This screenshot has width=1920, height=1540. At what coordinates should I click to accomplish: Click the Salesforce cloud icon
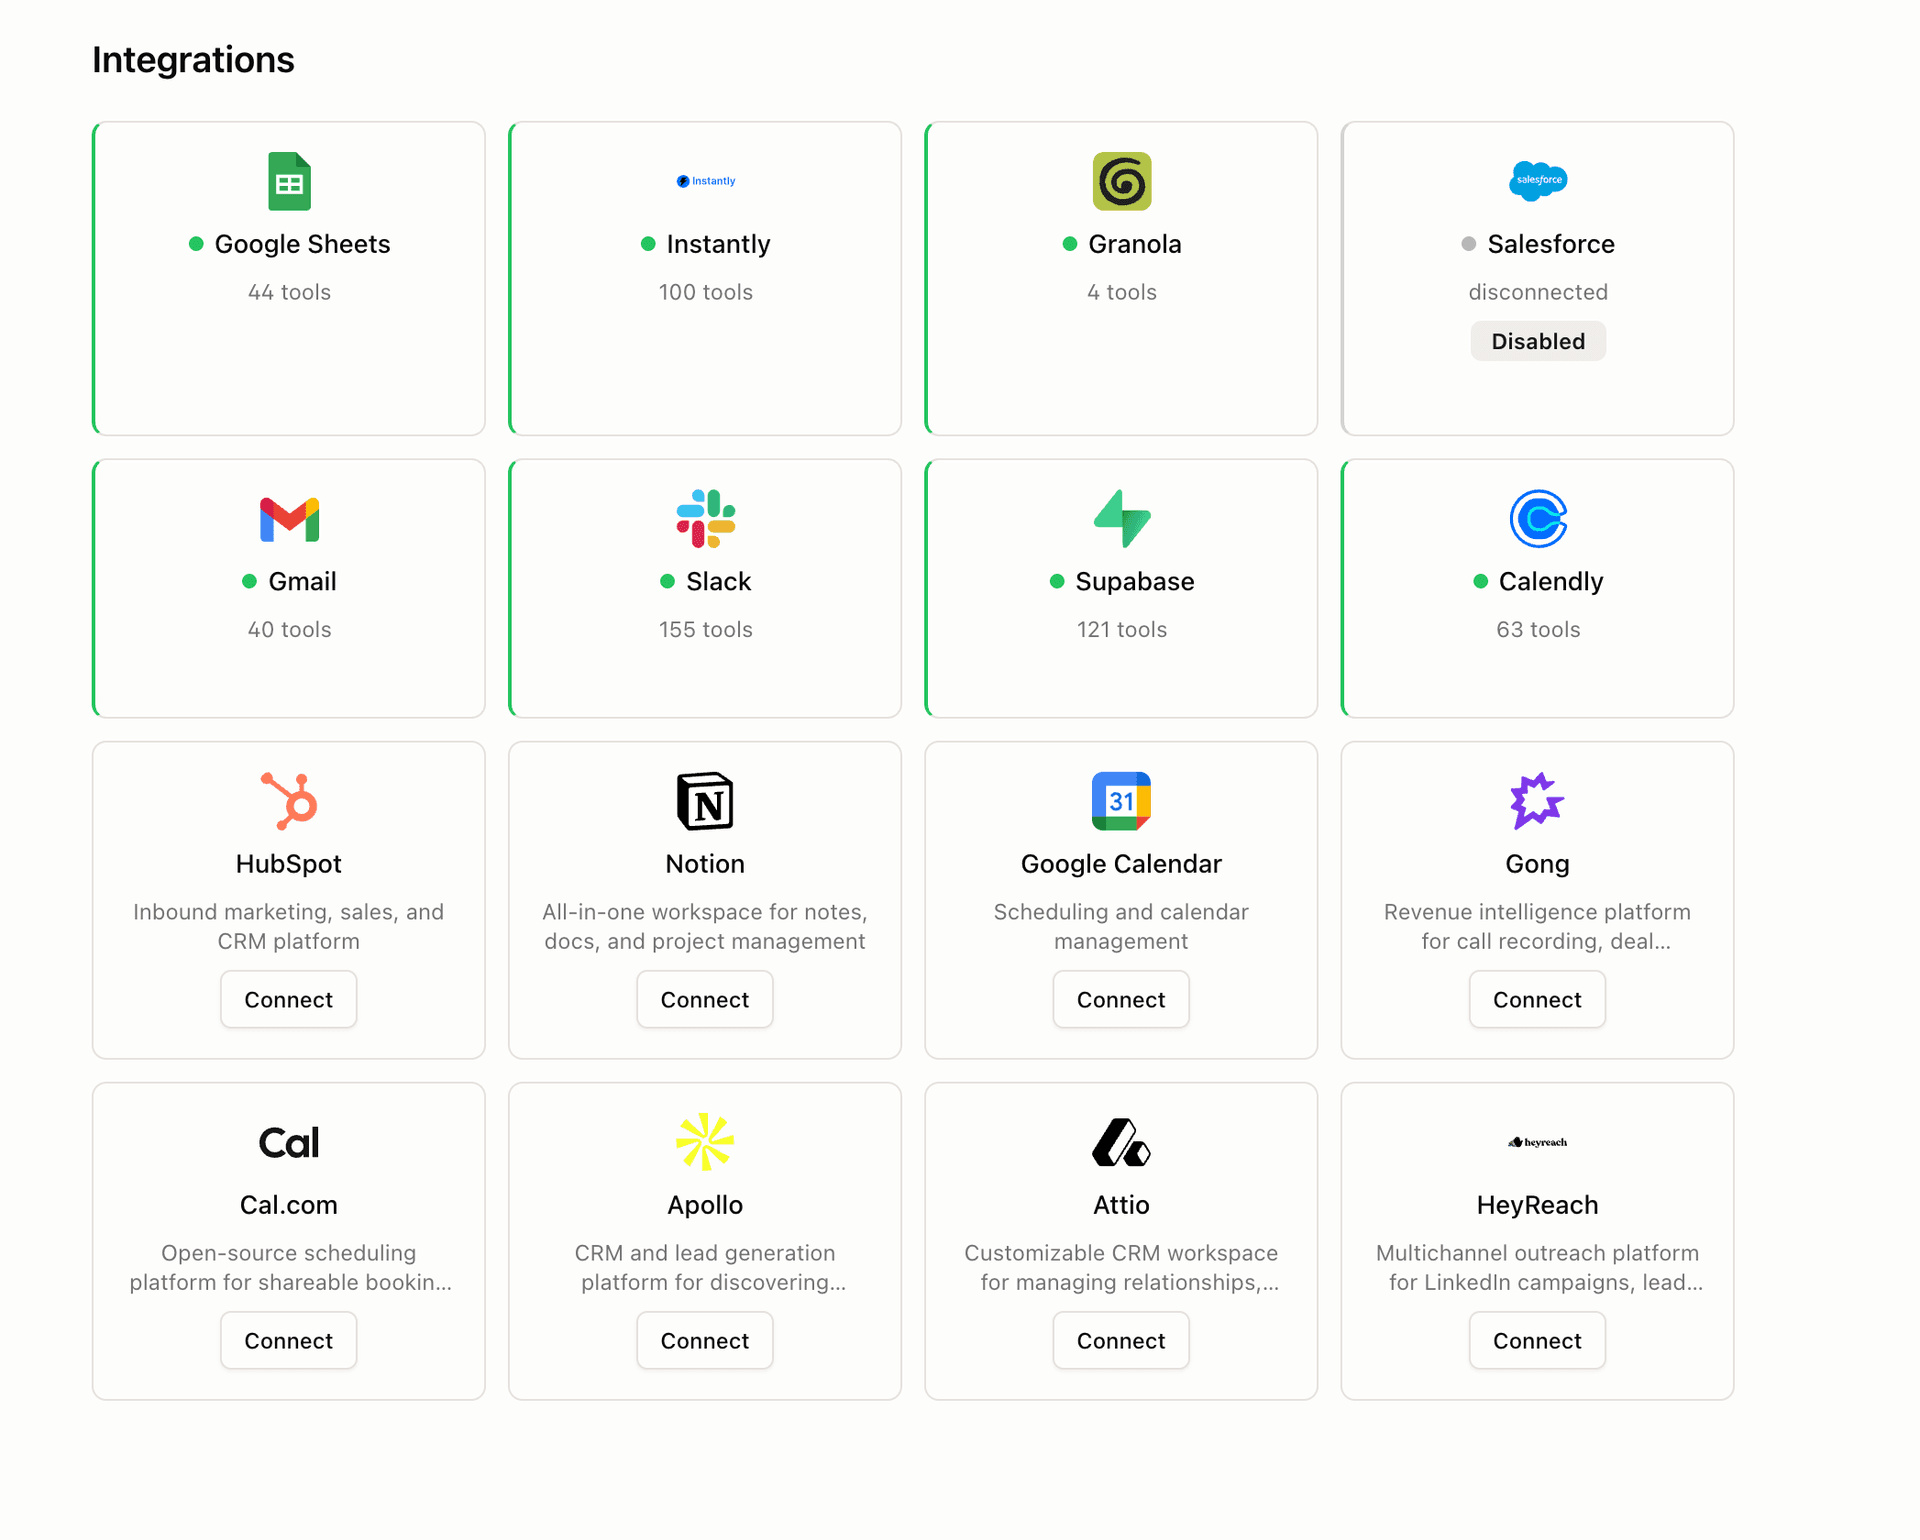pyautogui.click(x=1537, y=181)
